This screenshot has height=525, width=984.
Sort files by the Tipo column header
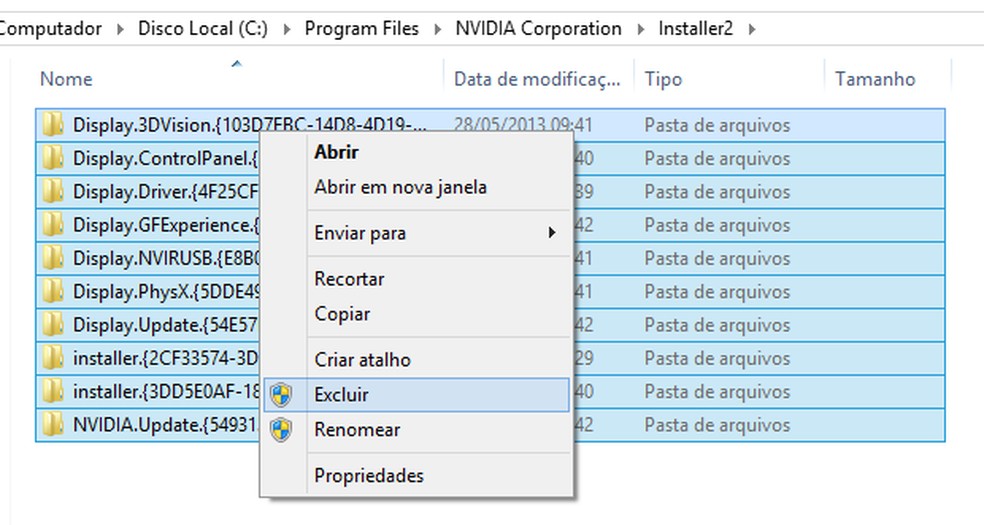coord(663,79)
